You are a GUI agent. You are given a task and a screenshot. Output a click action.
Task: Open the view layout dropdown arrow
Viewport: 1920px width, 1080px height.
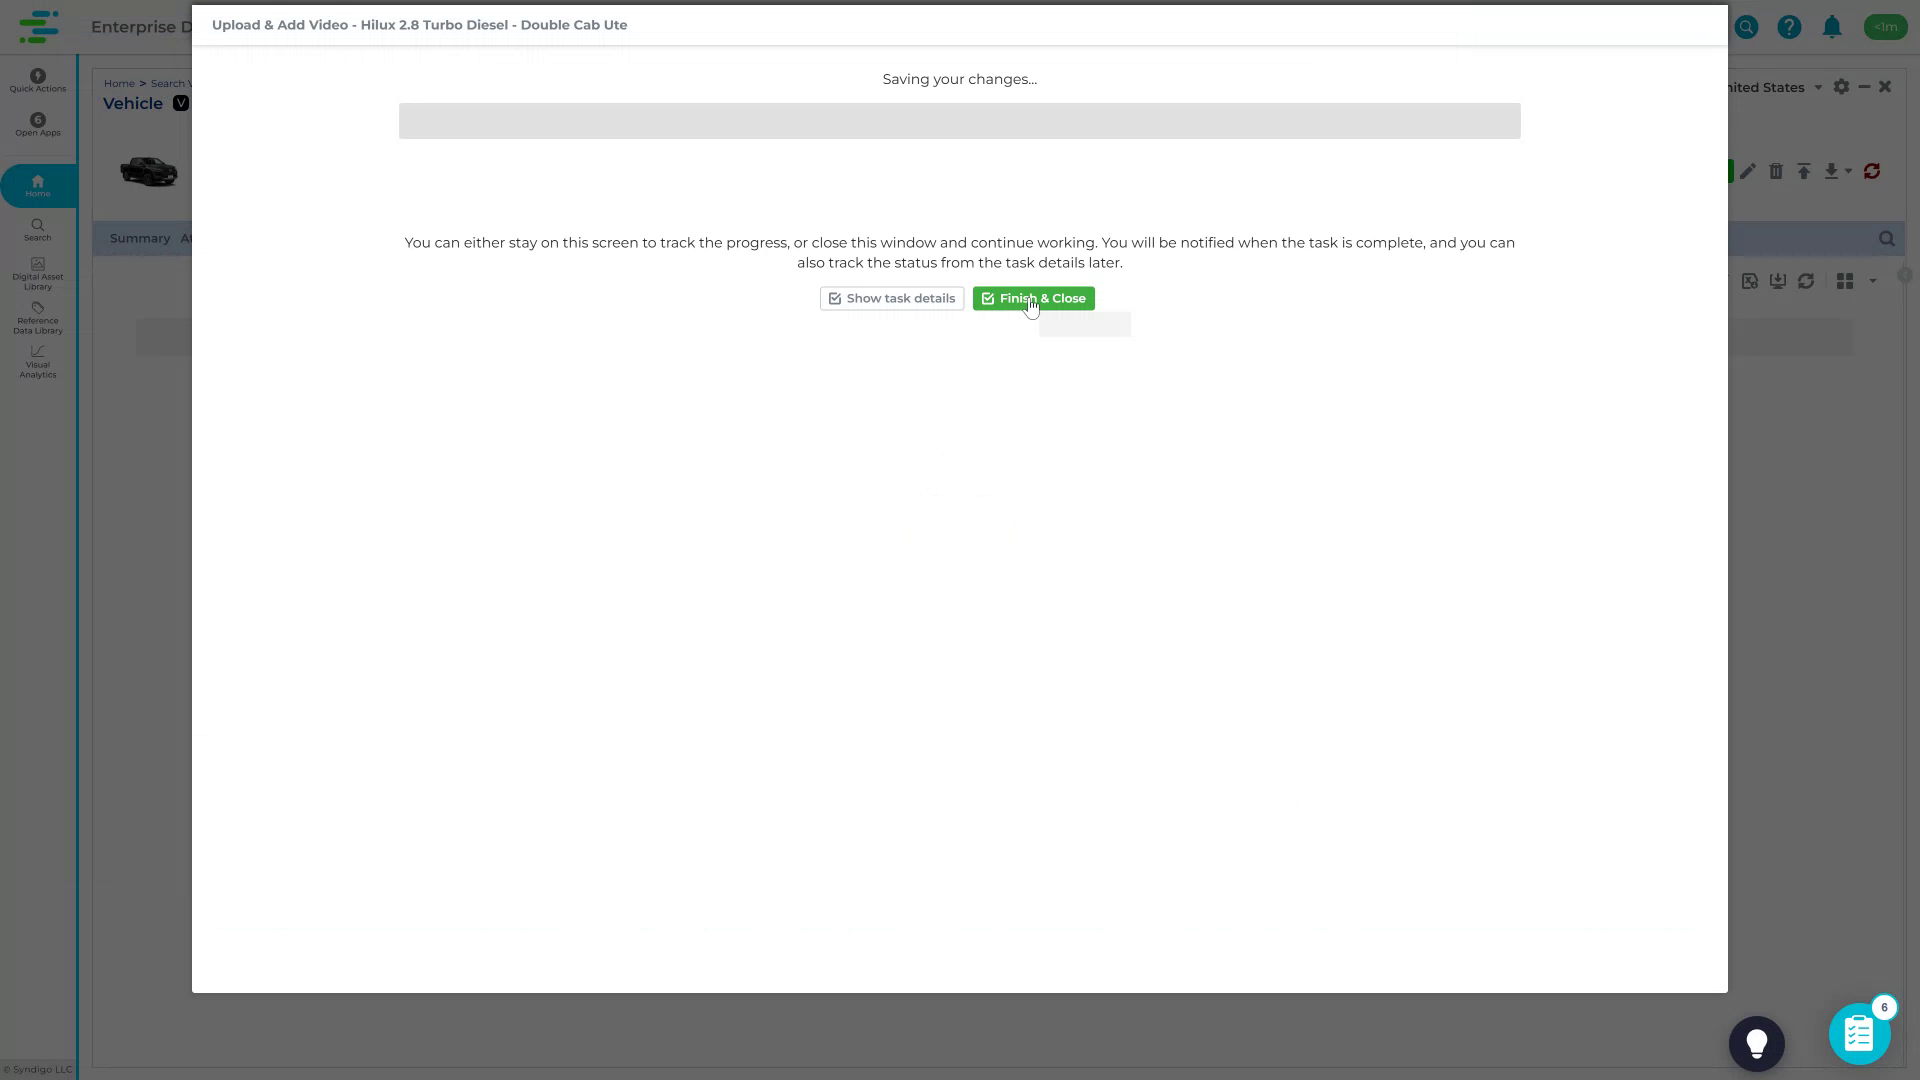[1872, 281]
